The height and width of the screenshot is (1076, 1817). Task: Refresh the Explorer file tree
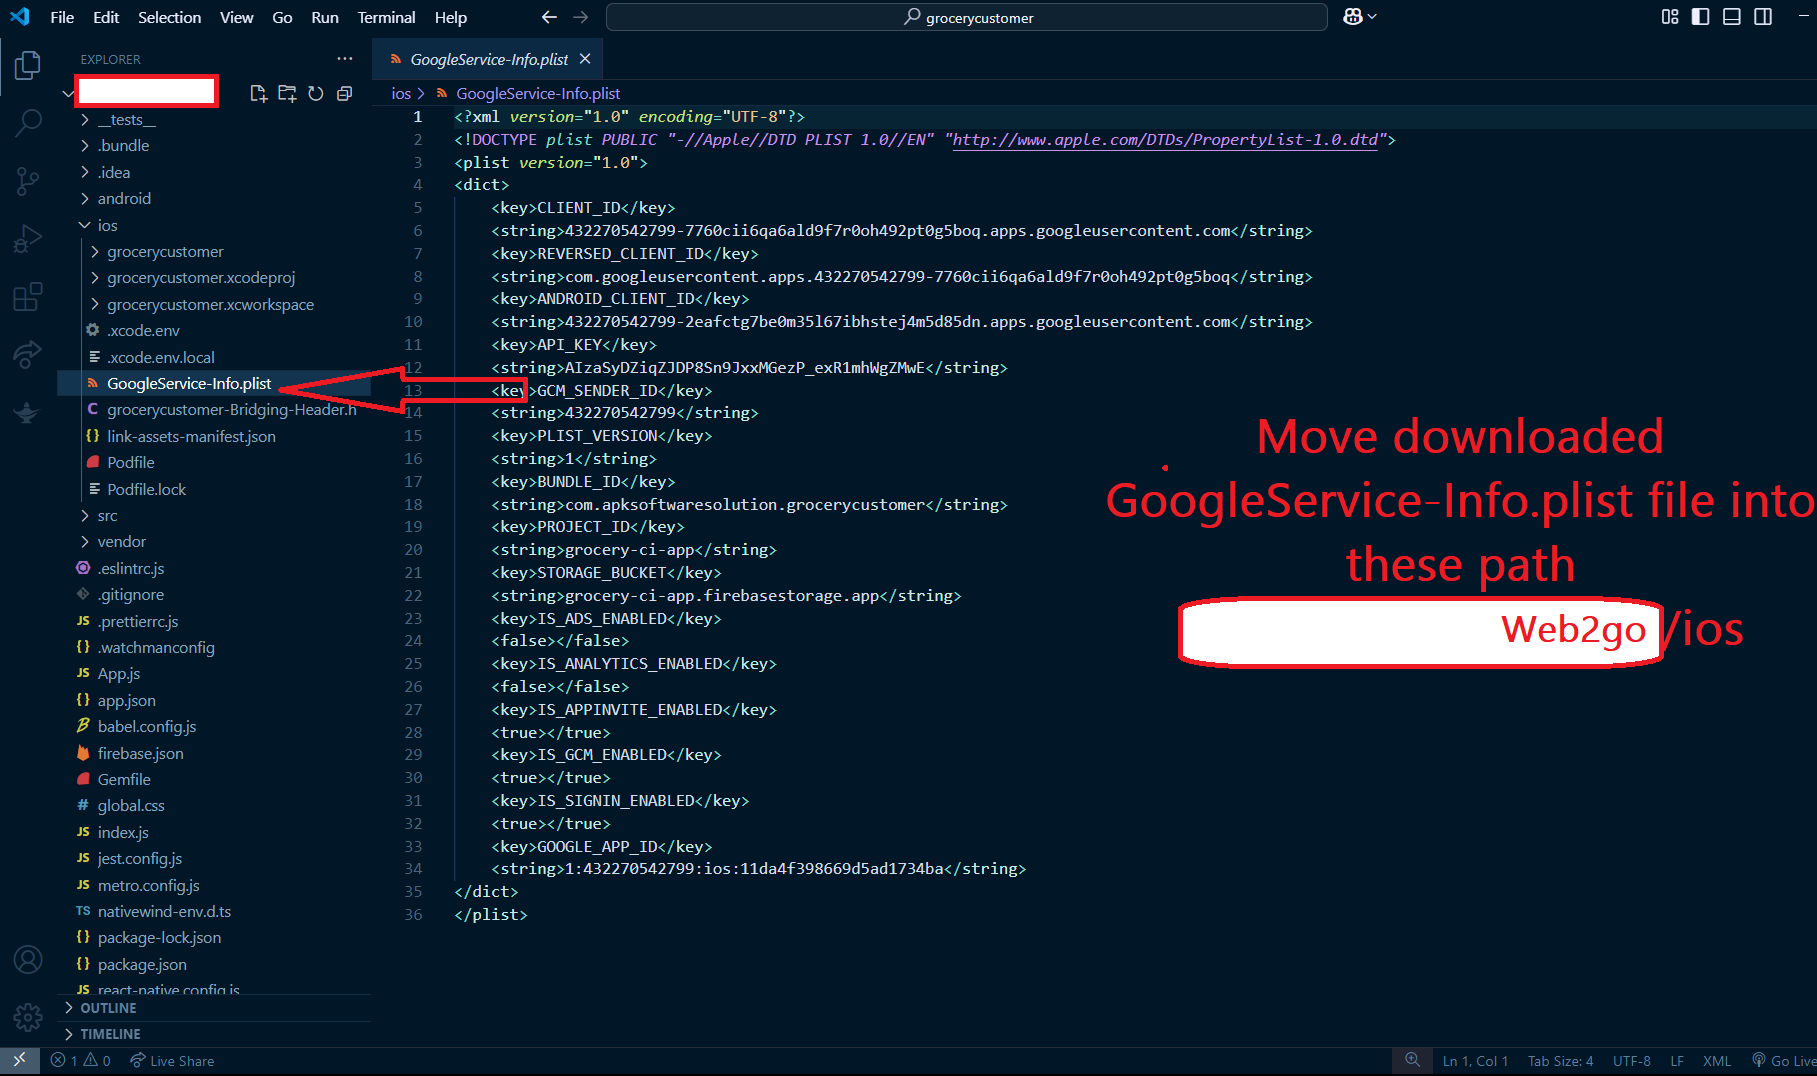pos(316,93)
